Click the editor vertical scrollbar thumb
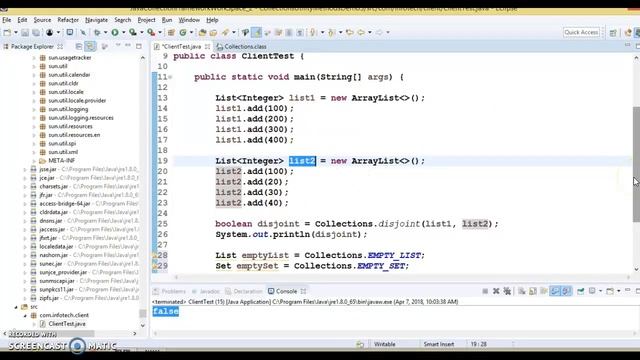The width and height of the screenshot is (640, 360). (x=636, y=164)
